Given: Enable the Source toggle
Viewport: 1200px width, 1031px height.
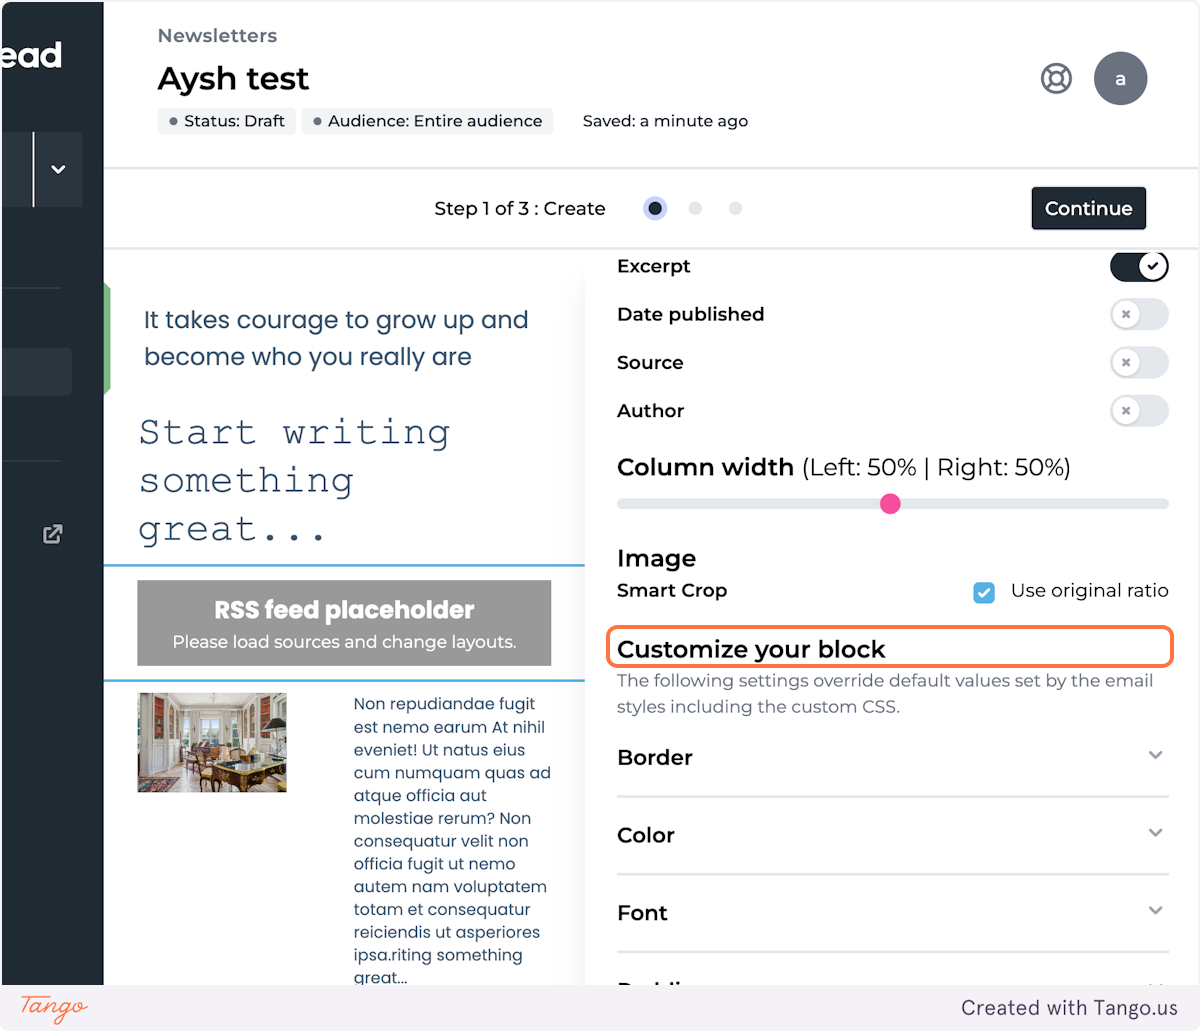Looking at the screenshot, I should [x=1139, y=362].
